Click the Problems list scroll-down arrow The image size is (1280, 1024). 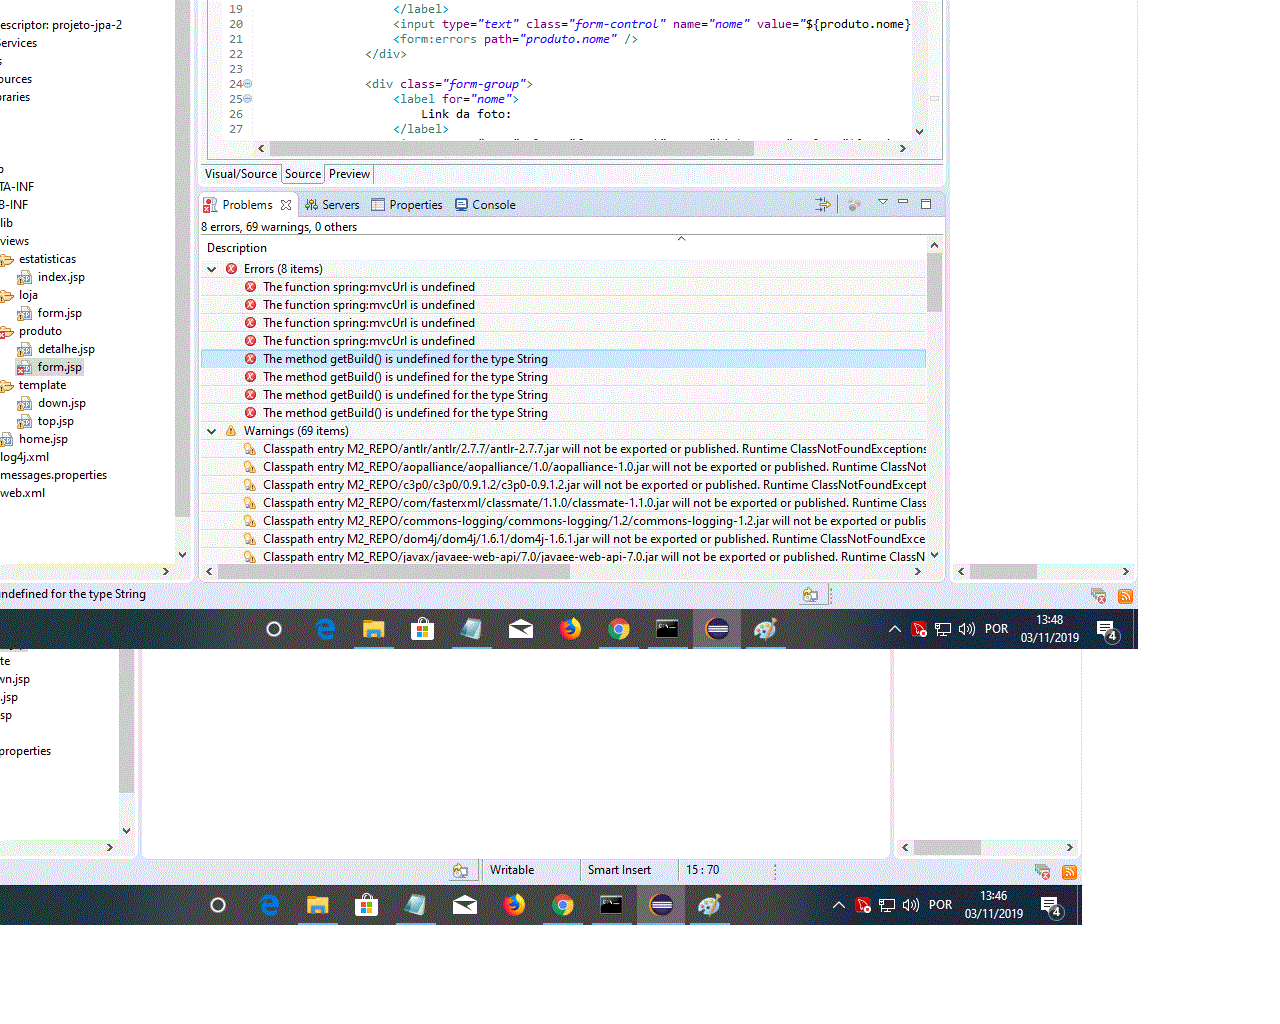pyautogui.click(x=934, y=556)
